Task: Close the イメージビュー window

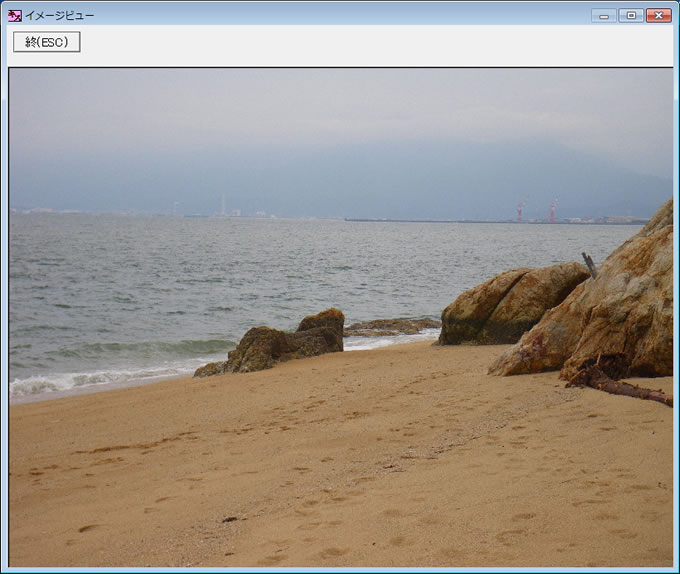Action: coord(659,15)
